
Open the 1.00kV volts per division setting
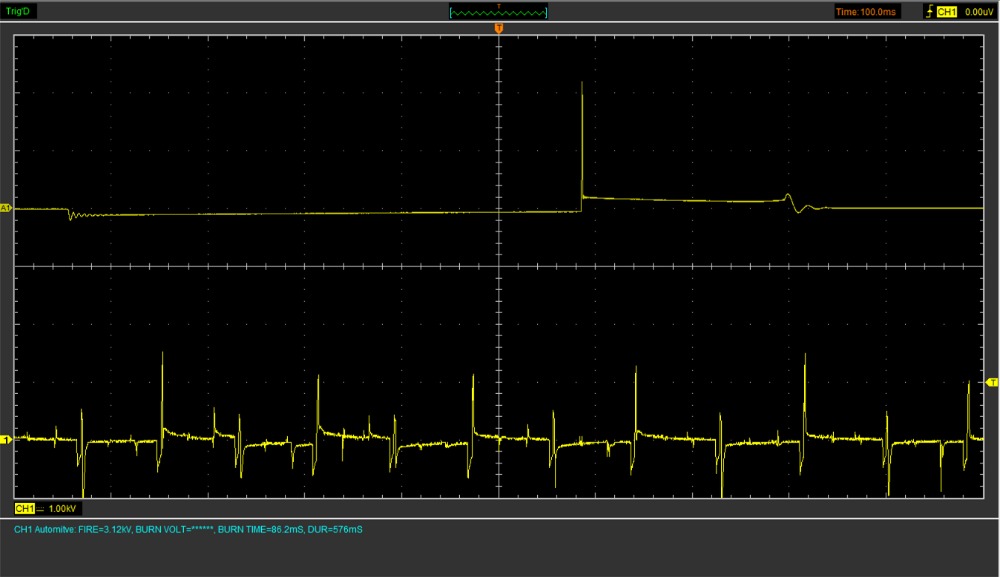point(62,509)
